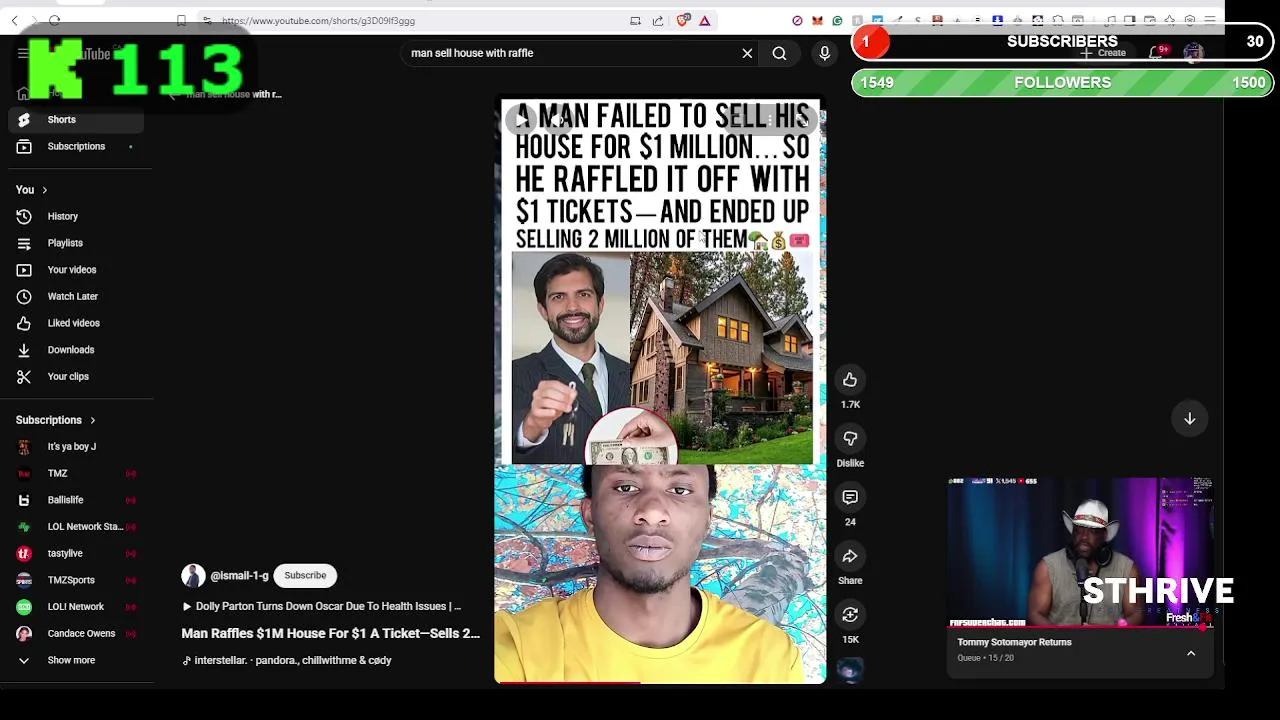Subscribe to @ismail-1-g
The height and width of the screenshot is (720, 1280).
coord(305,576)
